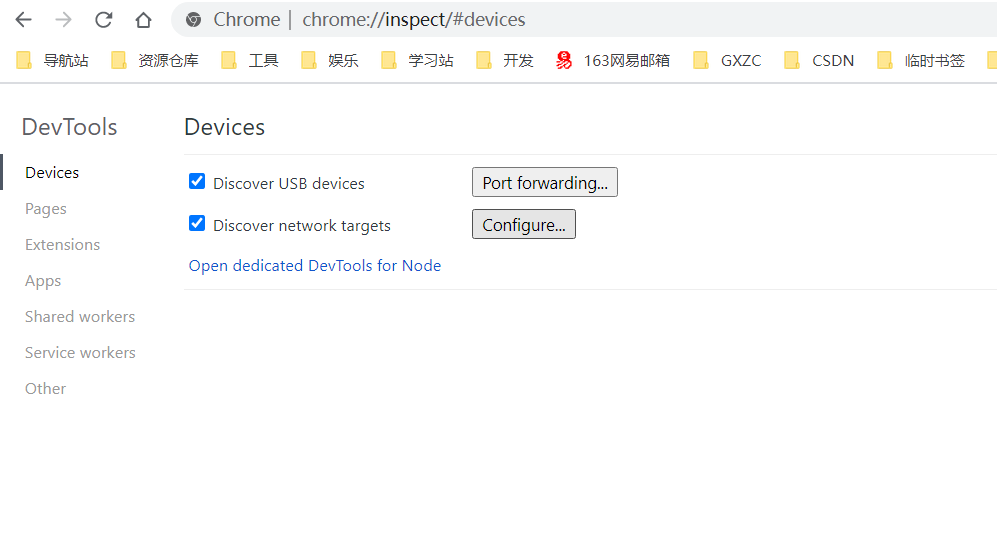997x557 pixels.
Task: Expand the 资源仓库 bookmark folder
Action: (x=155, y=61)
